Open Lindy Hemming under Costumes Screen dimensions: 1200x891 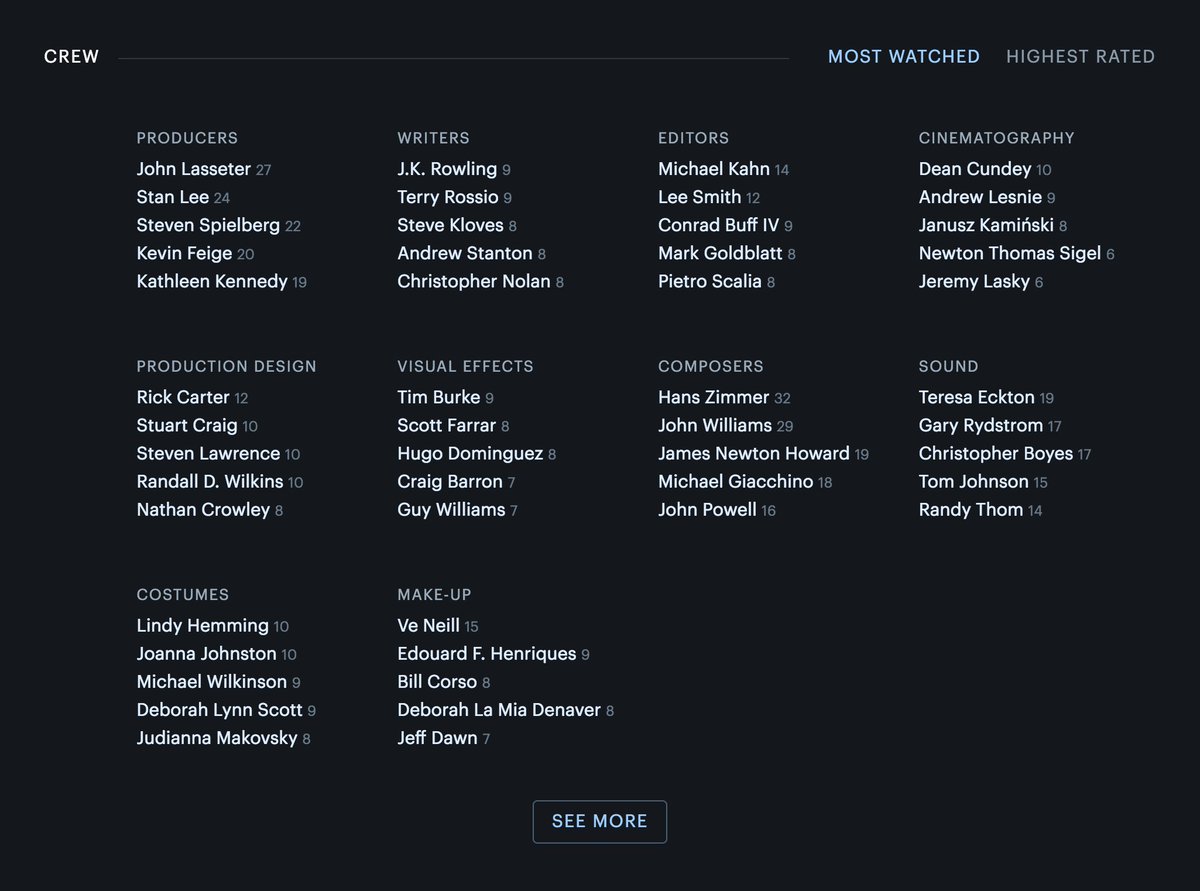coord(202,625)
